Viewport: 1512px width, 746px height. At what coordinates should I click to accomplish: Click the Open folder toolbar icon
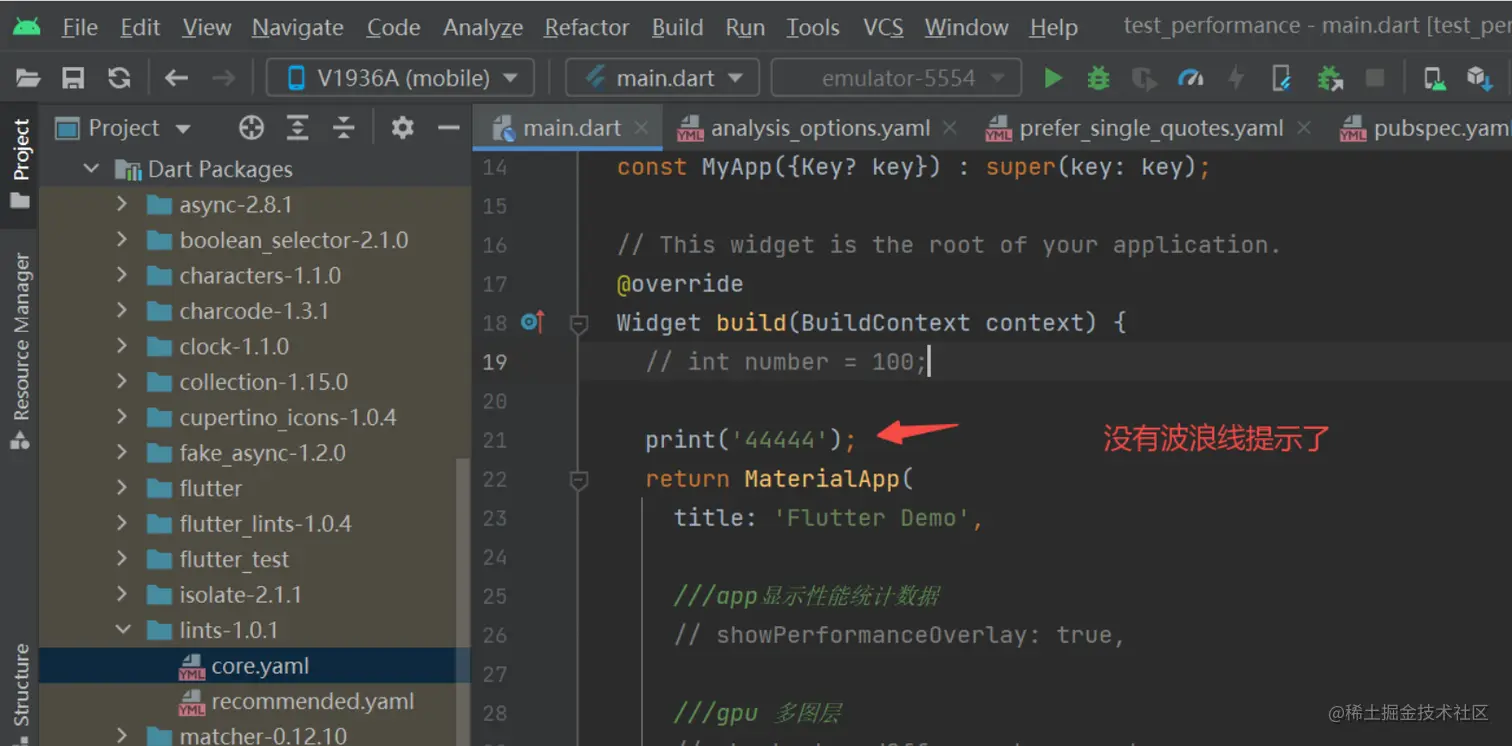(28, 78)
